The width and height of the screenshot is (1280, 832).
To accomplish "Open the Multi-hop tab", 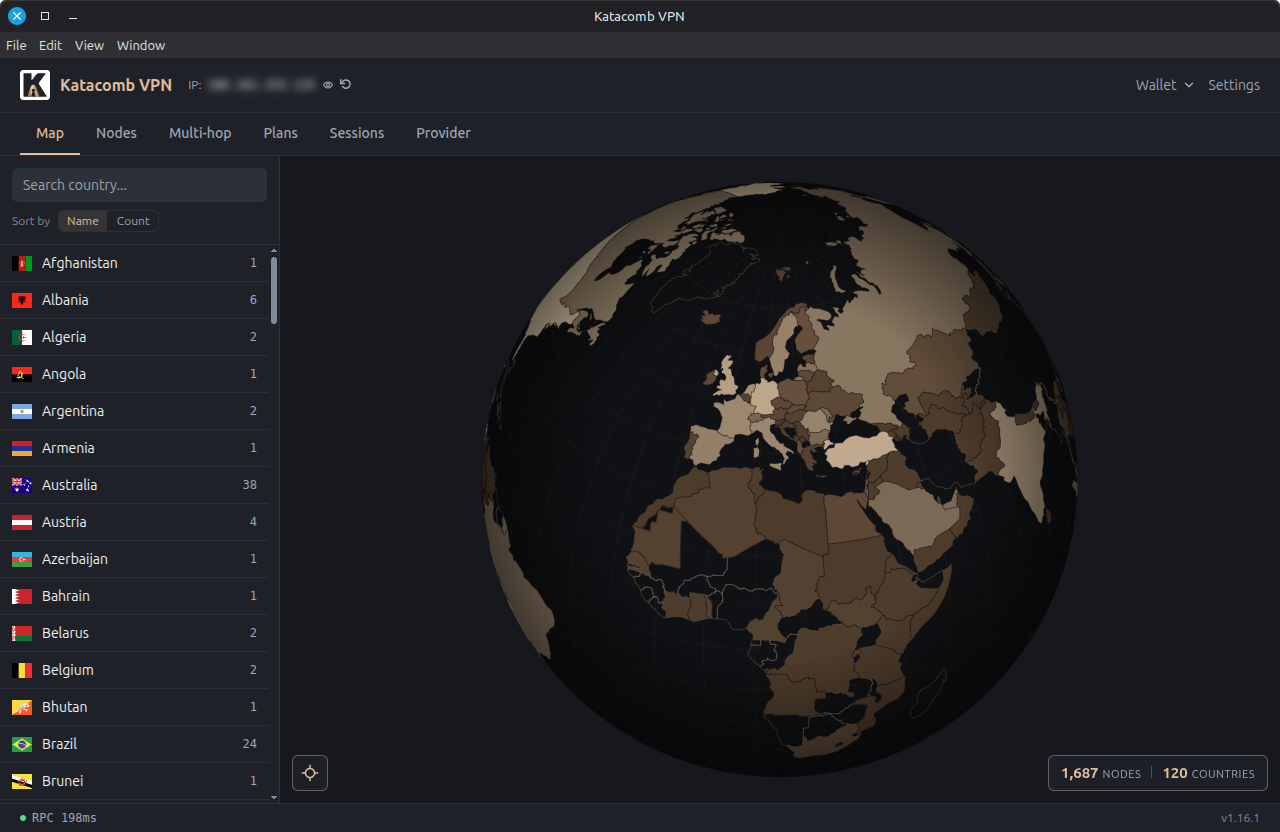I will (x=200, y=133).
